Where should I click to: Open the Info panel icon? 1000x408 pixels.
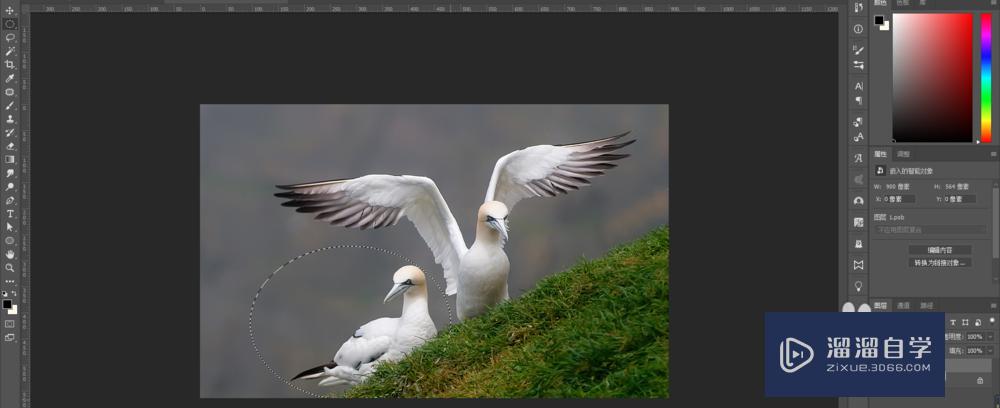tap(858, 29)
